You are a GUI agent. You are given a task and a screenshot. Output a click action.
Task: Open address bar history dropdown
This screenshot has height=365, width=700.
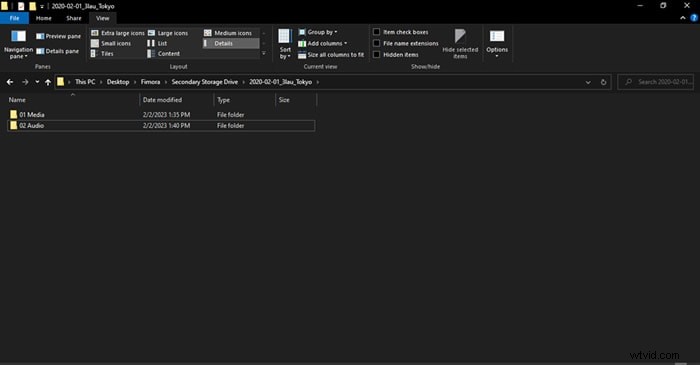(588, 82)
